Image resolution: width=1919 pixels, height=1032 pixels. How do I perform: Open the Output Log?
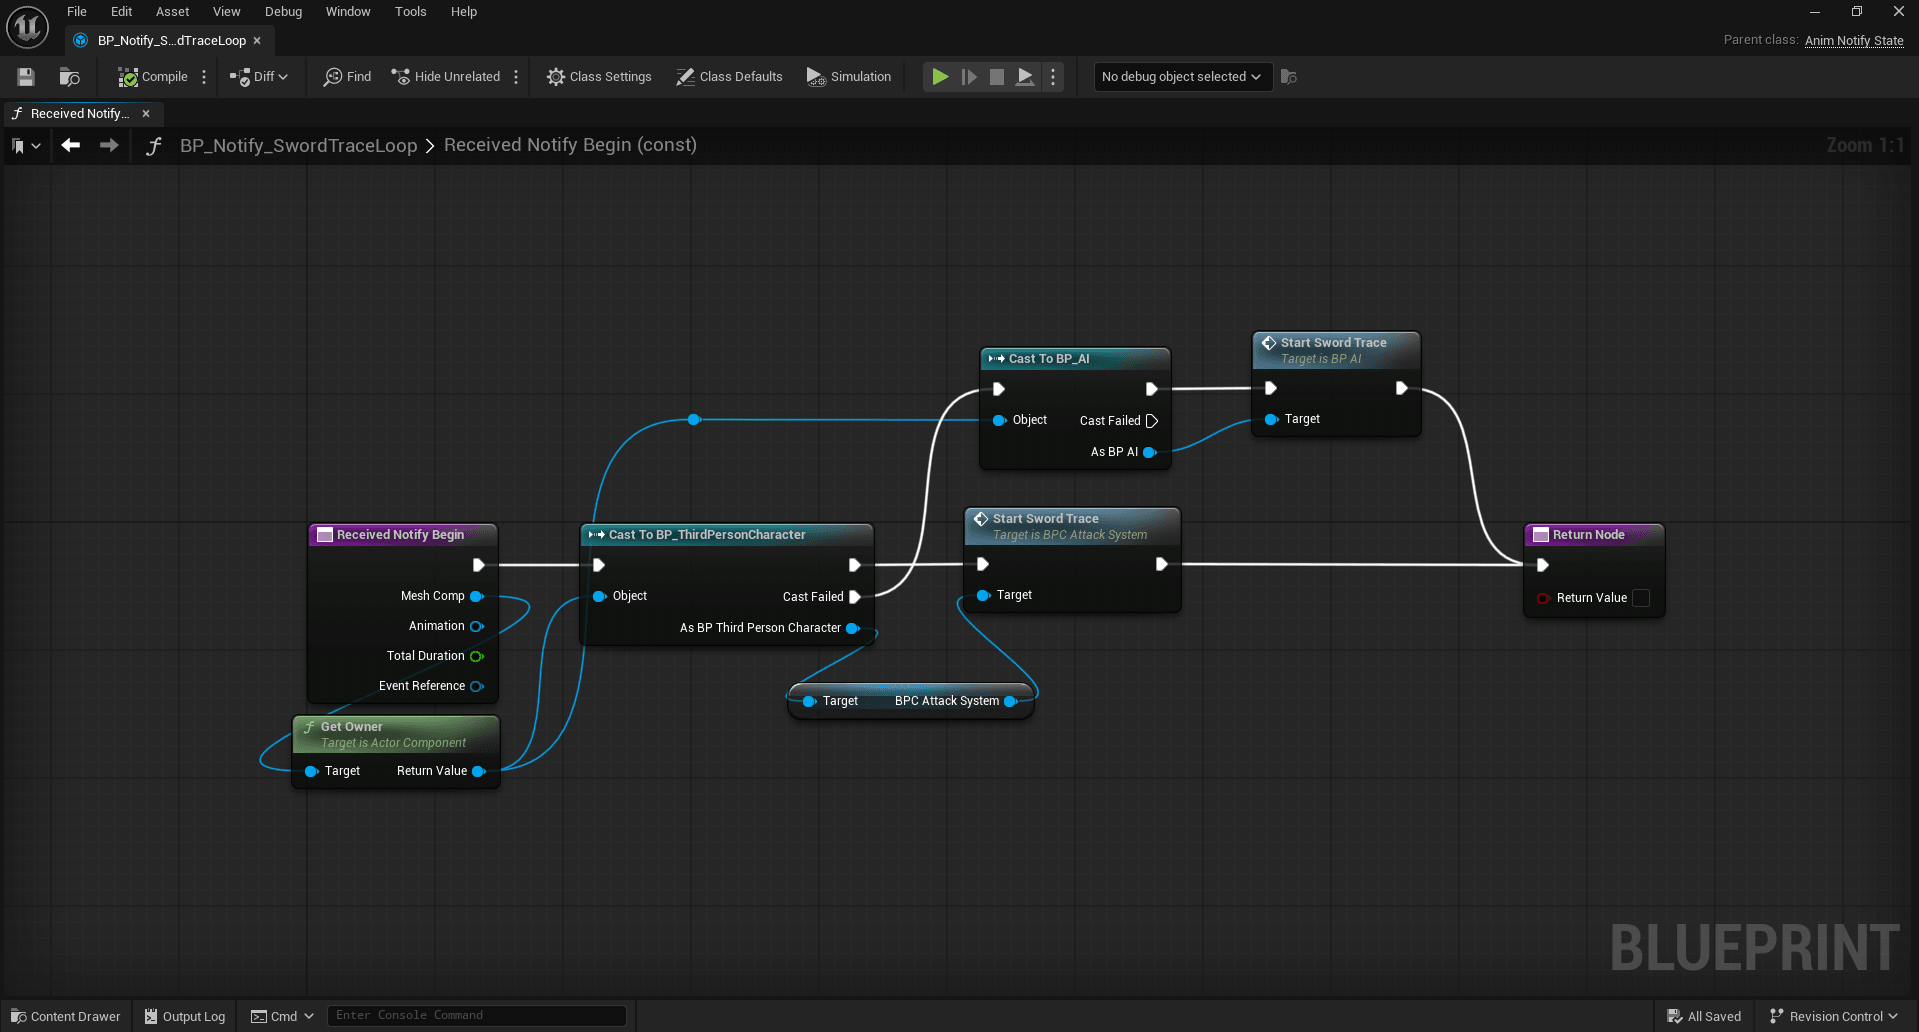[x=185, y=1016]
